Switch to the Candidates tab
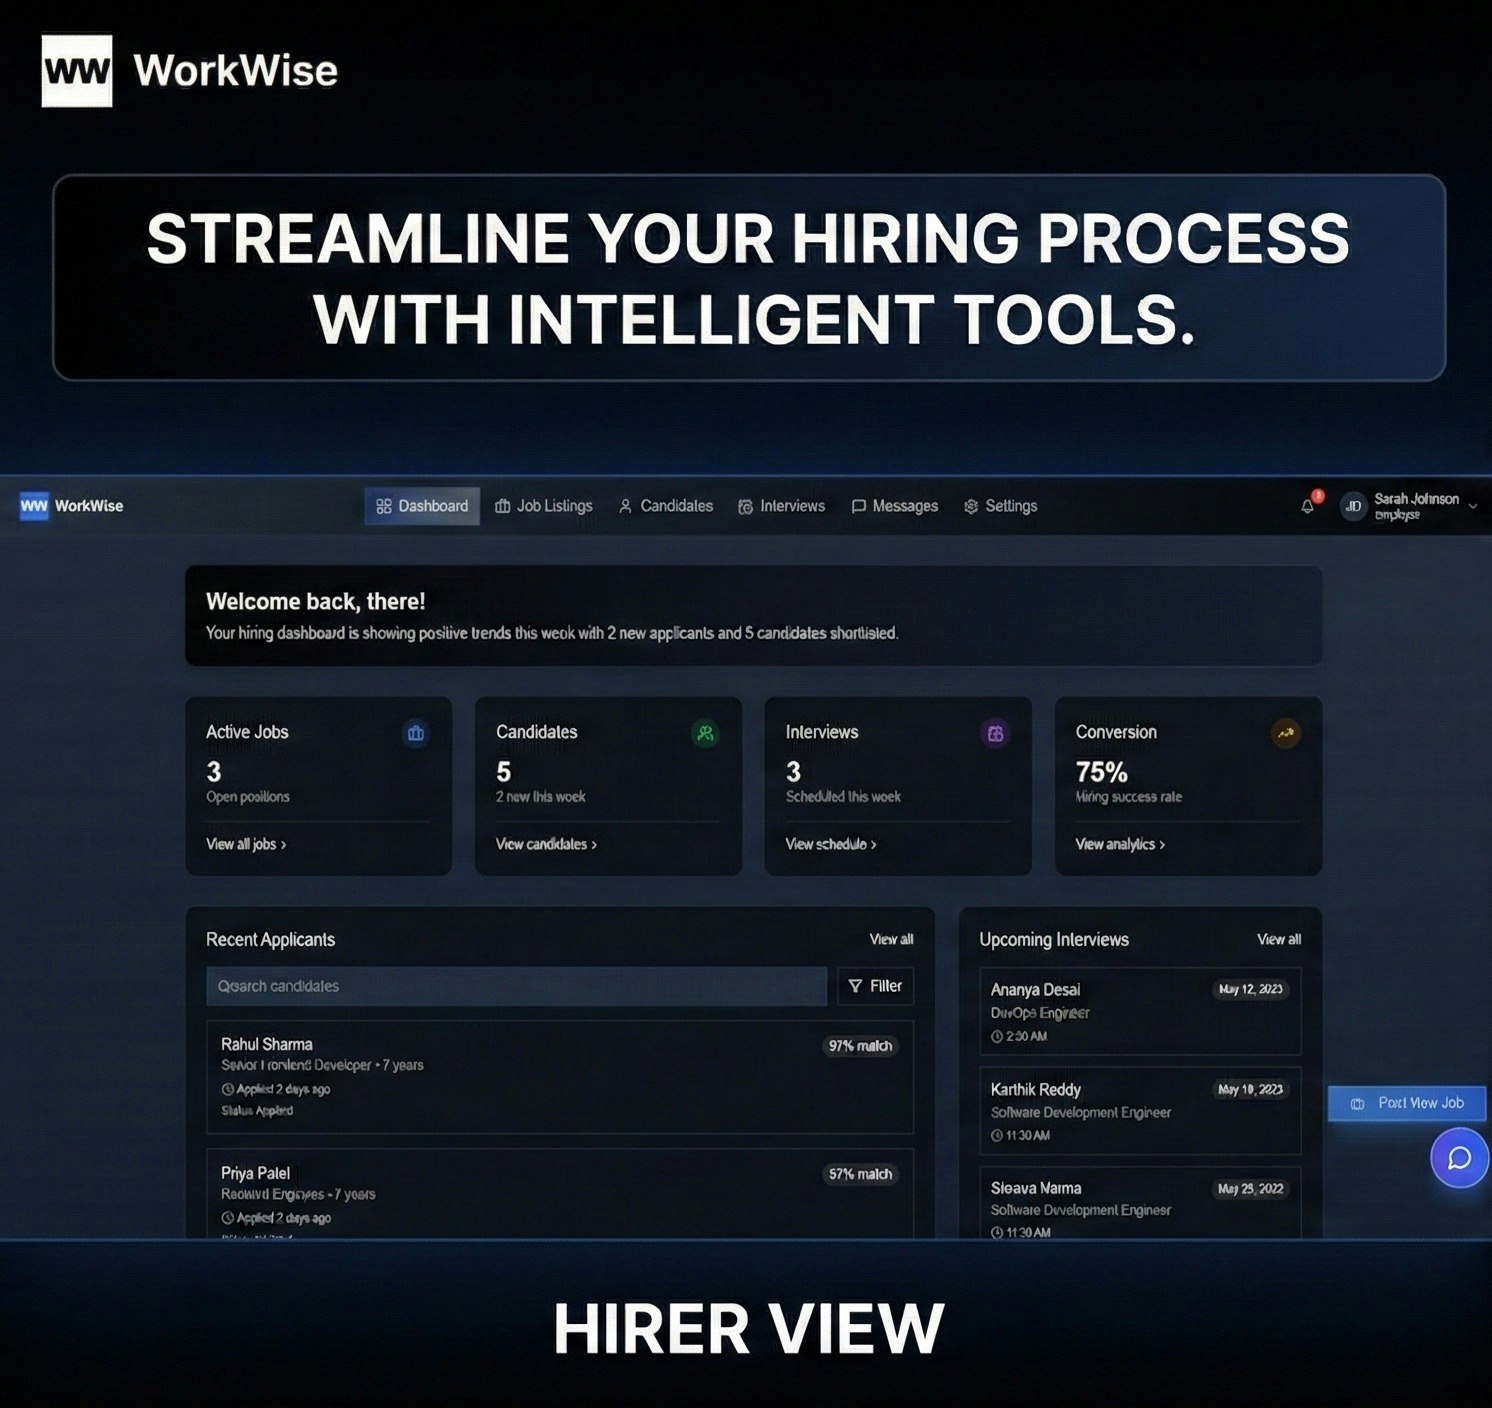 pos(666,506)
